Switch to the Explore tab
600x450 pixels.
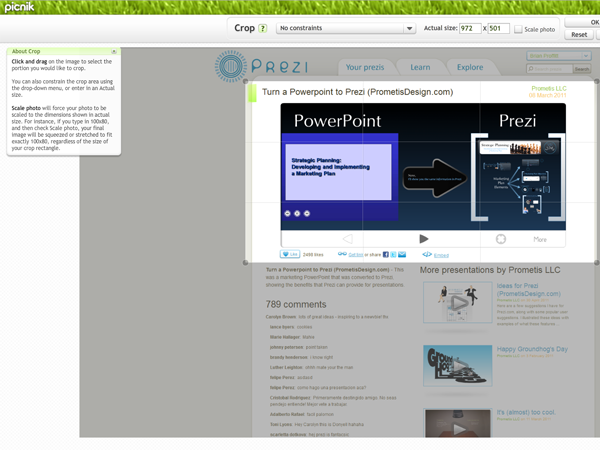point(470,67)
